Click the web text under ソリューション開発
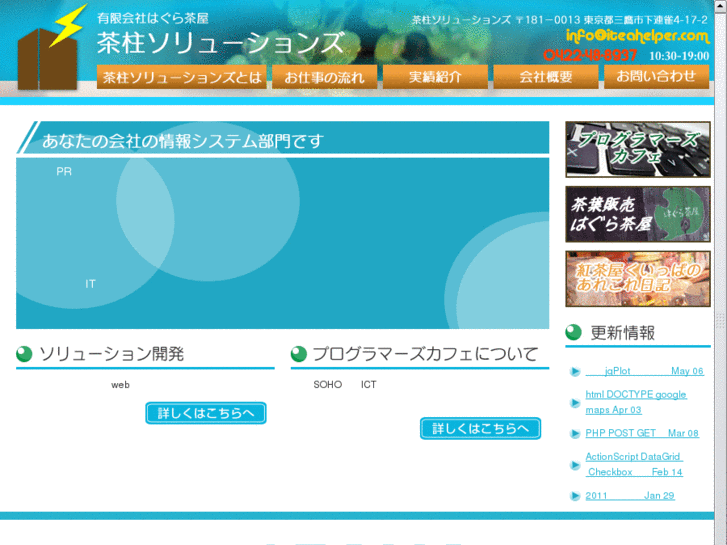This screenshot has width=727, height=545. 120,385
